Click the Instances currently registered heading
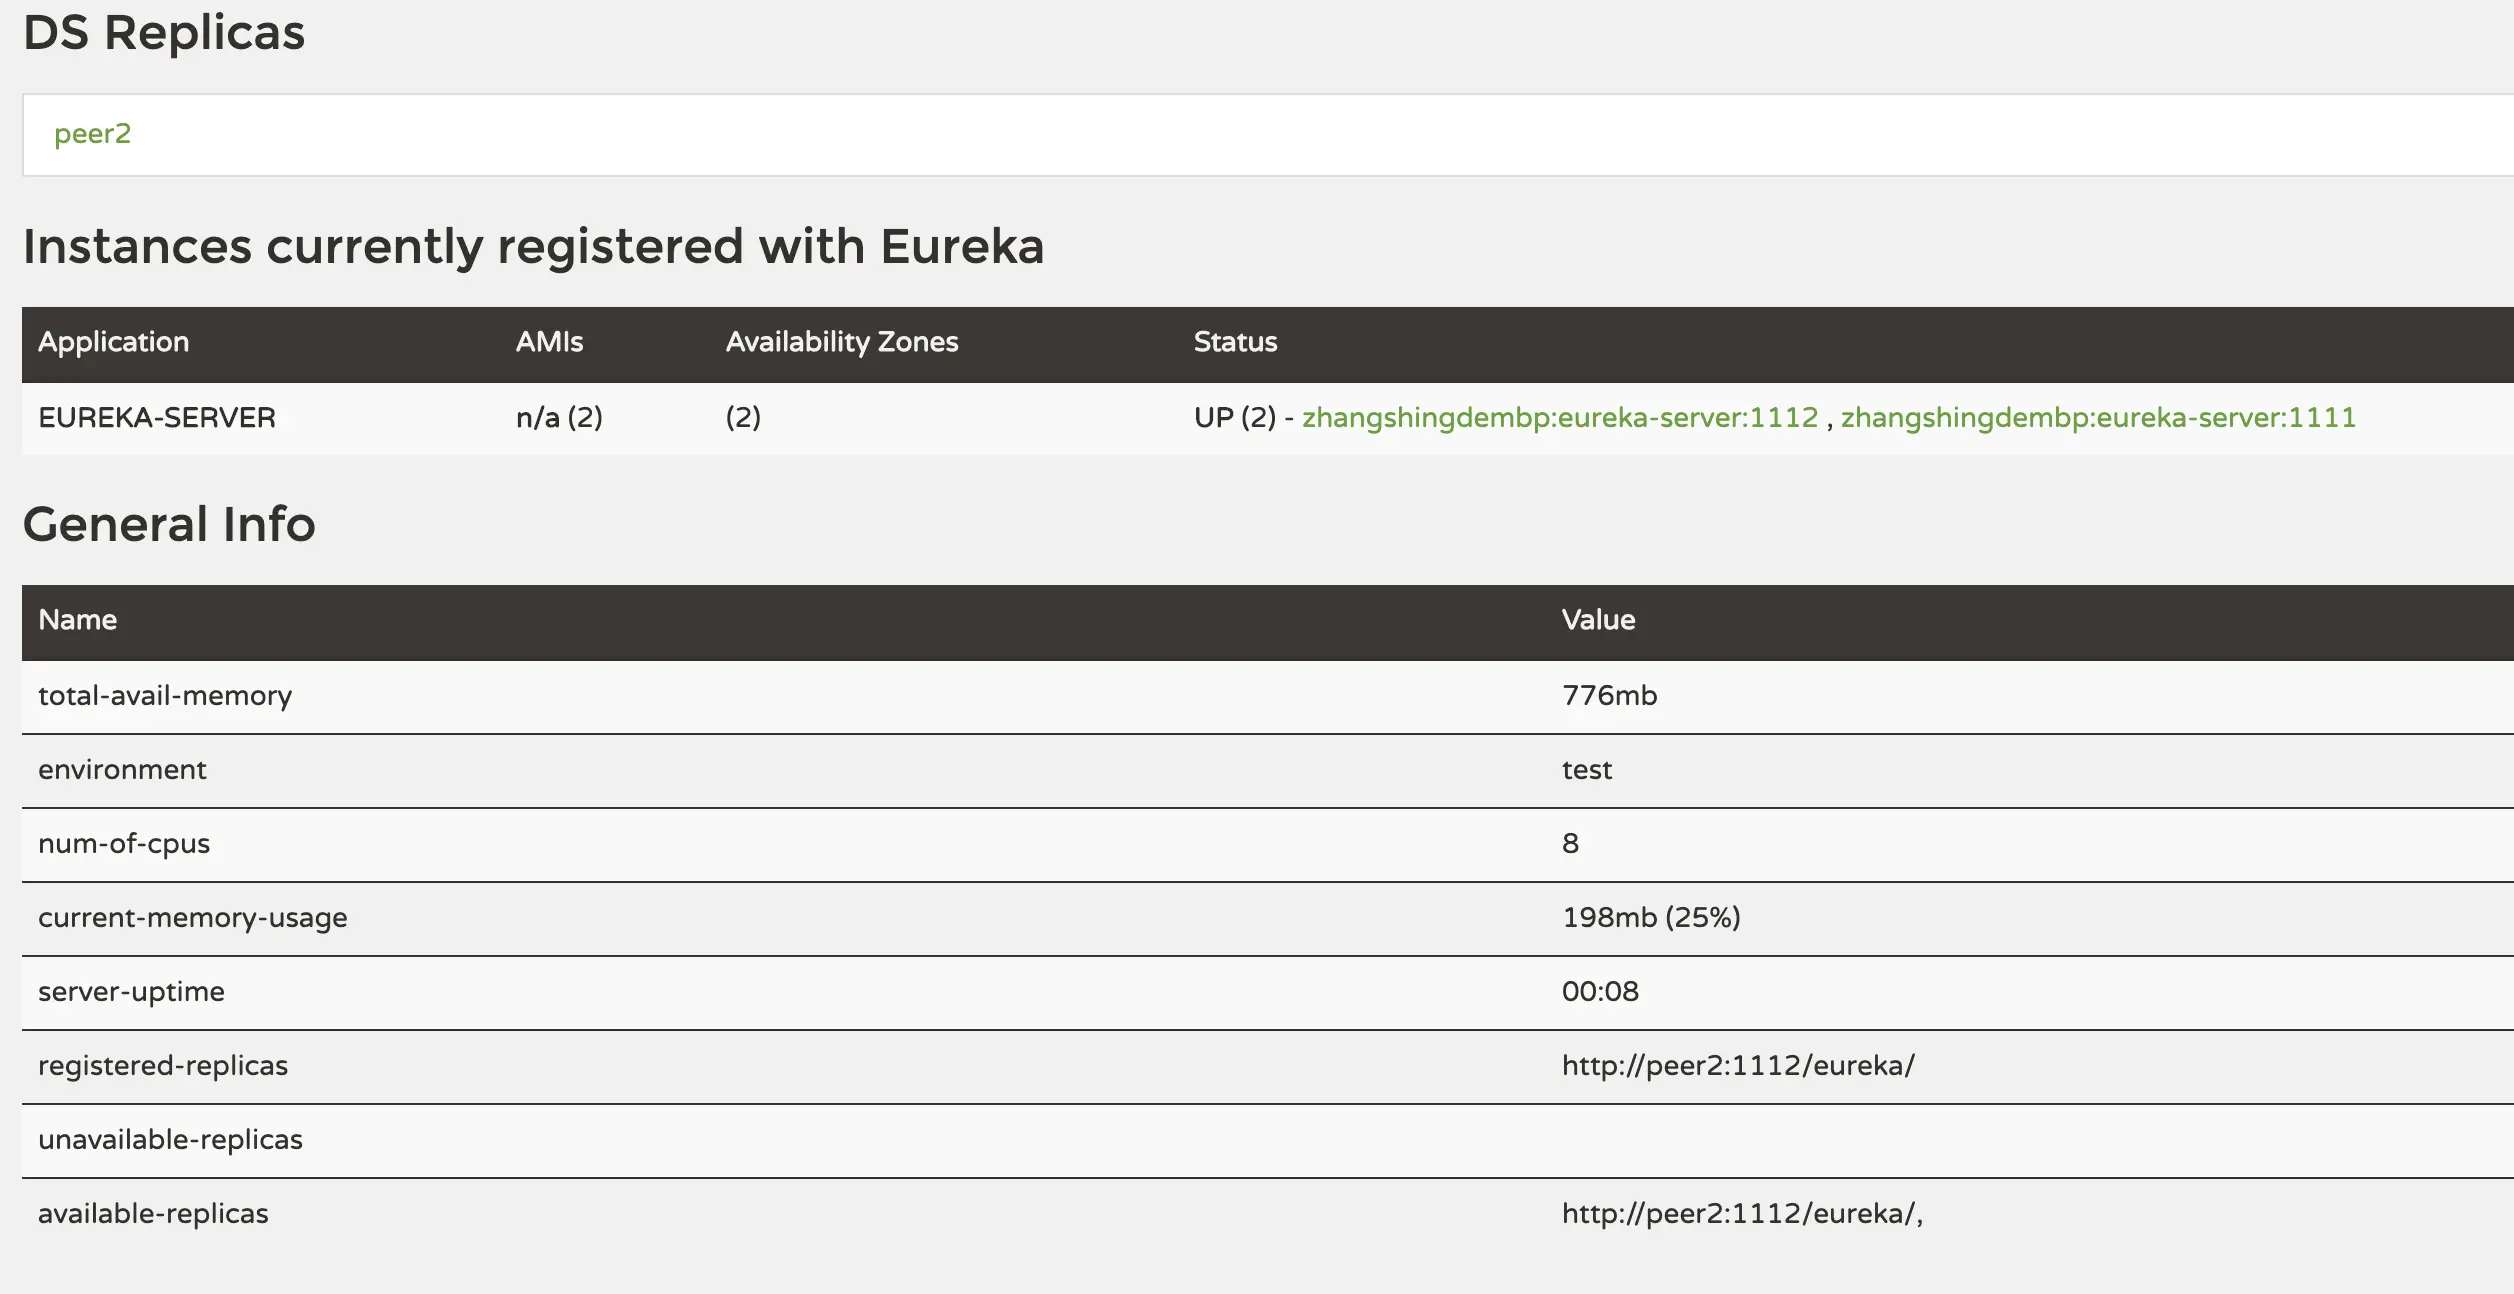This screenshot has height=1294, width=2514. pyautogui.click(x=533, y=246)
